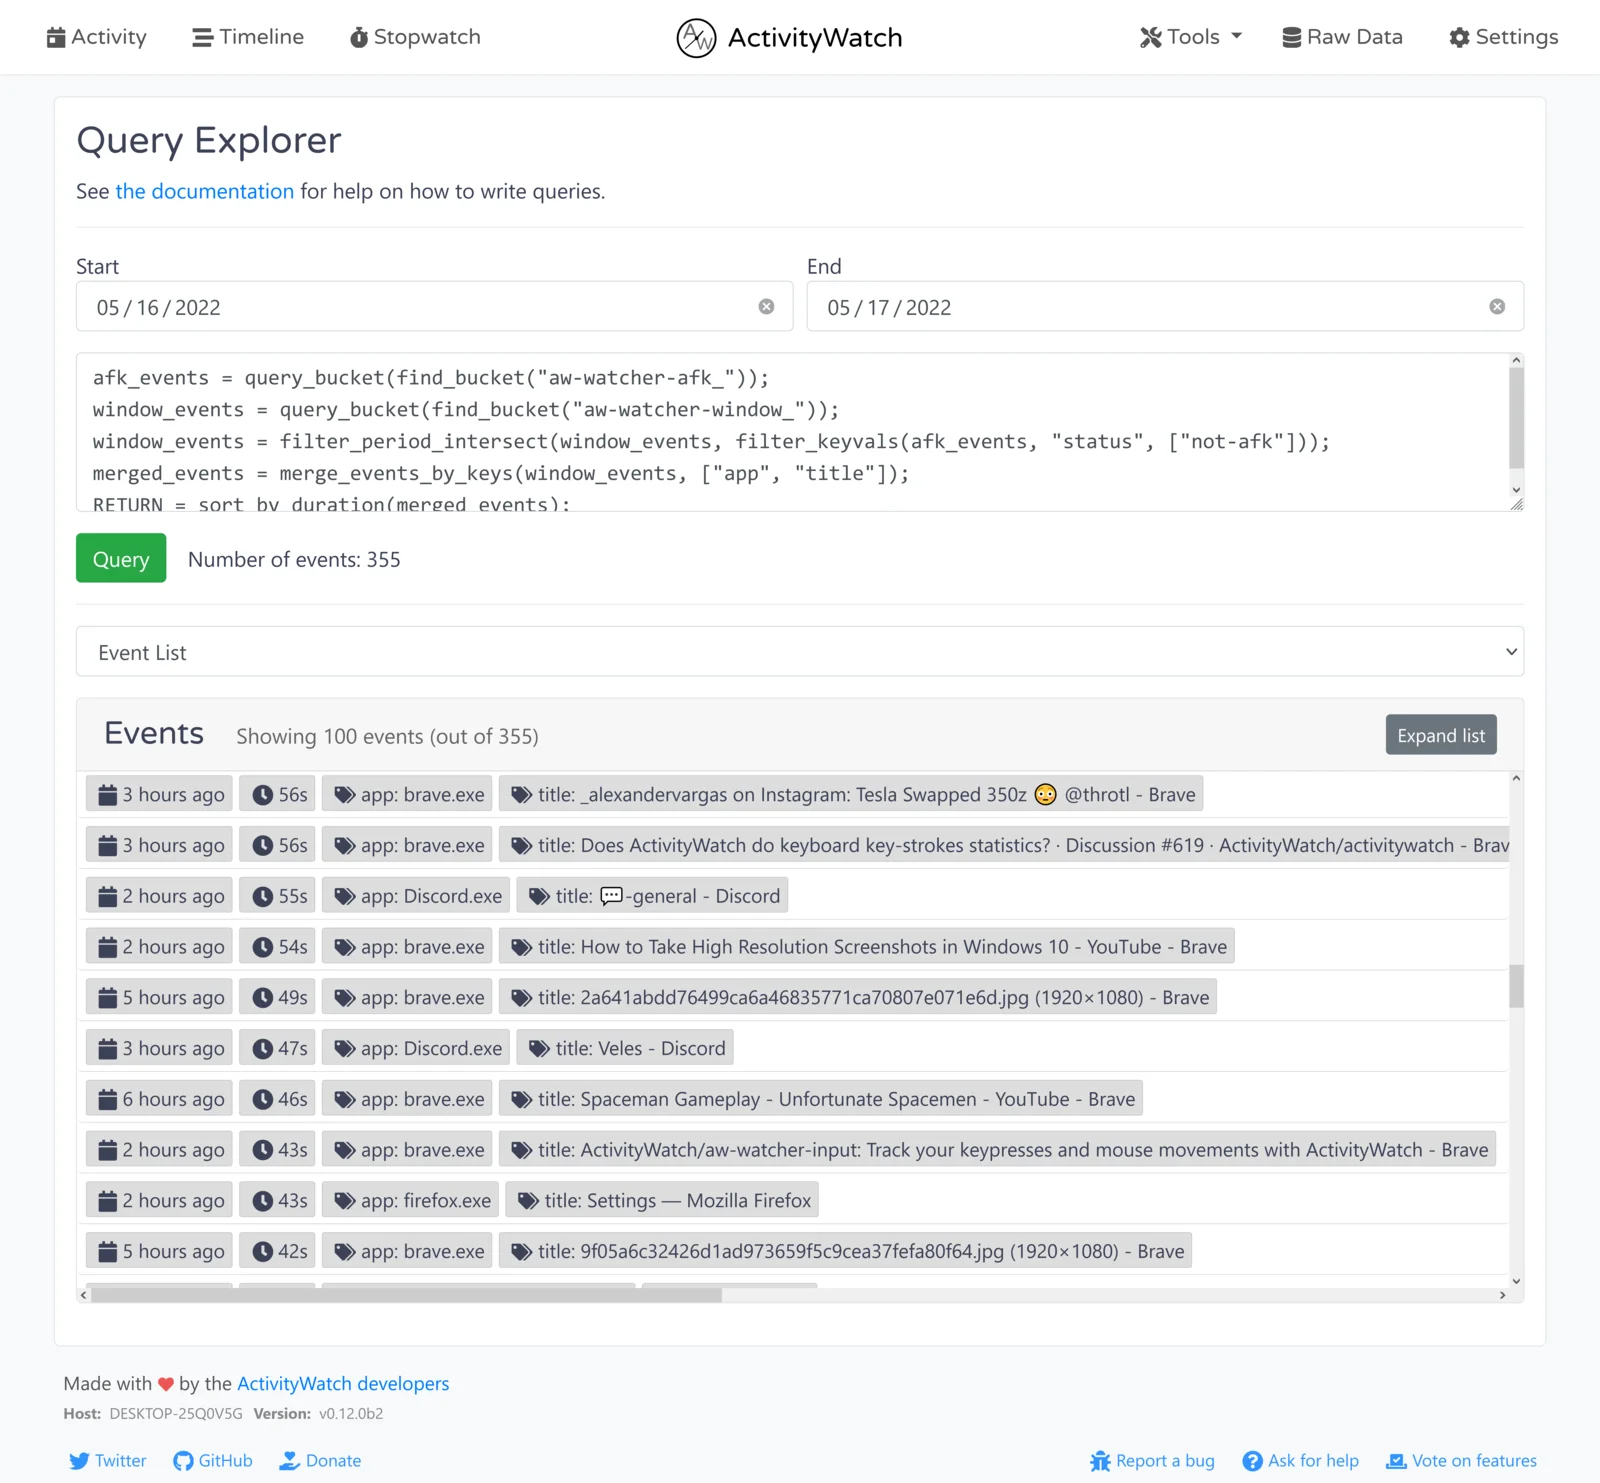Select the 'title: -general - Discord' tag
This screenshot has width=1600, height=1483.
pyautogui.click(x=653, y=896)
